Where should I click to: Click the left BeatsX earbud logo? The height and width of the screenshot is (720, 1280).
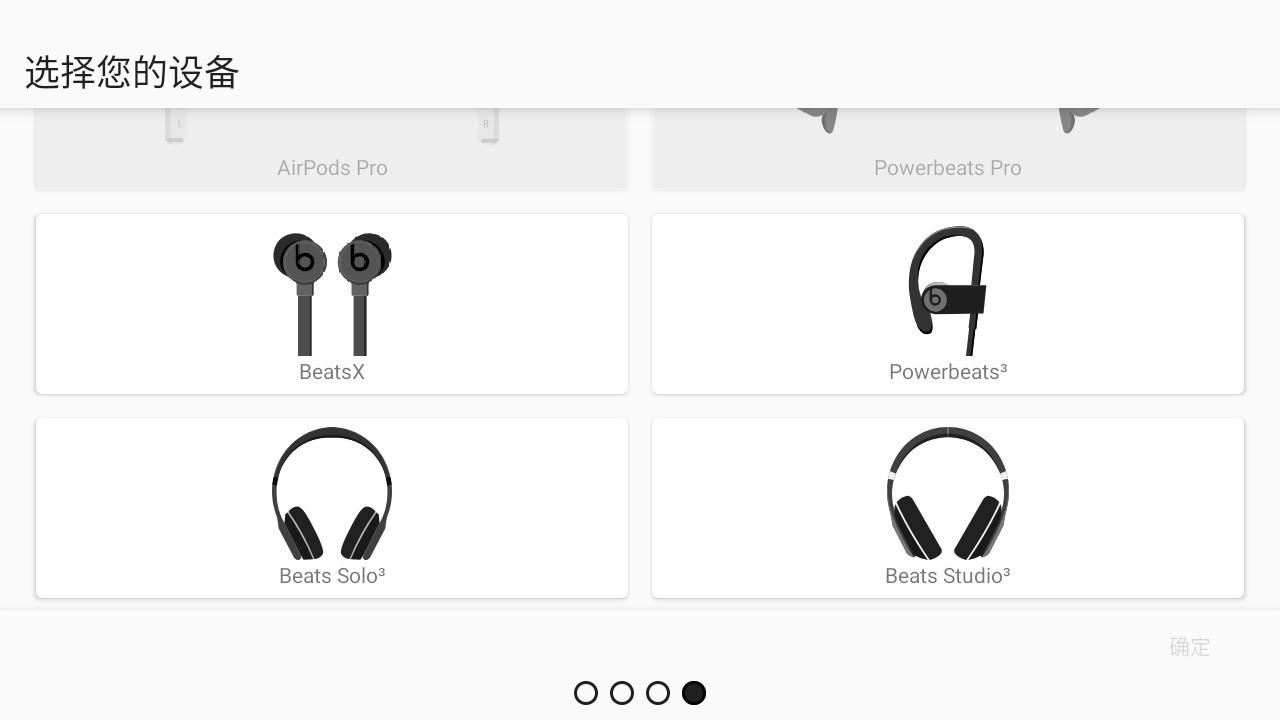(304, 261)
